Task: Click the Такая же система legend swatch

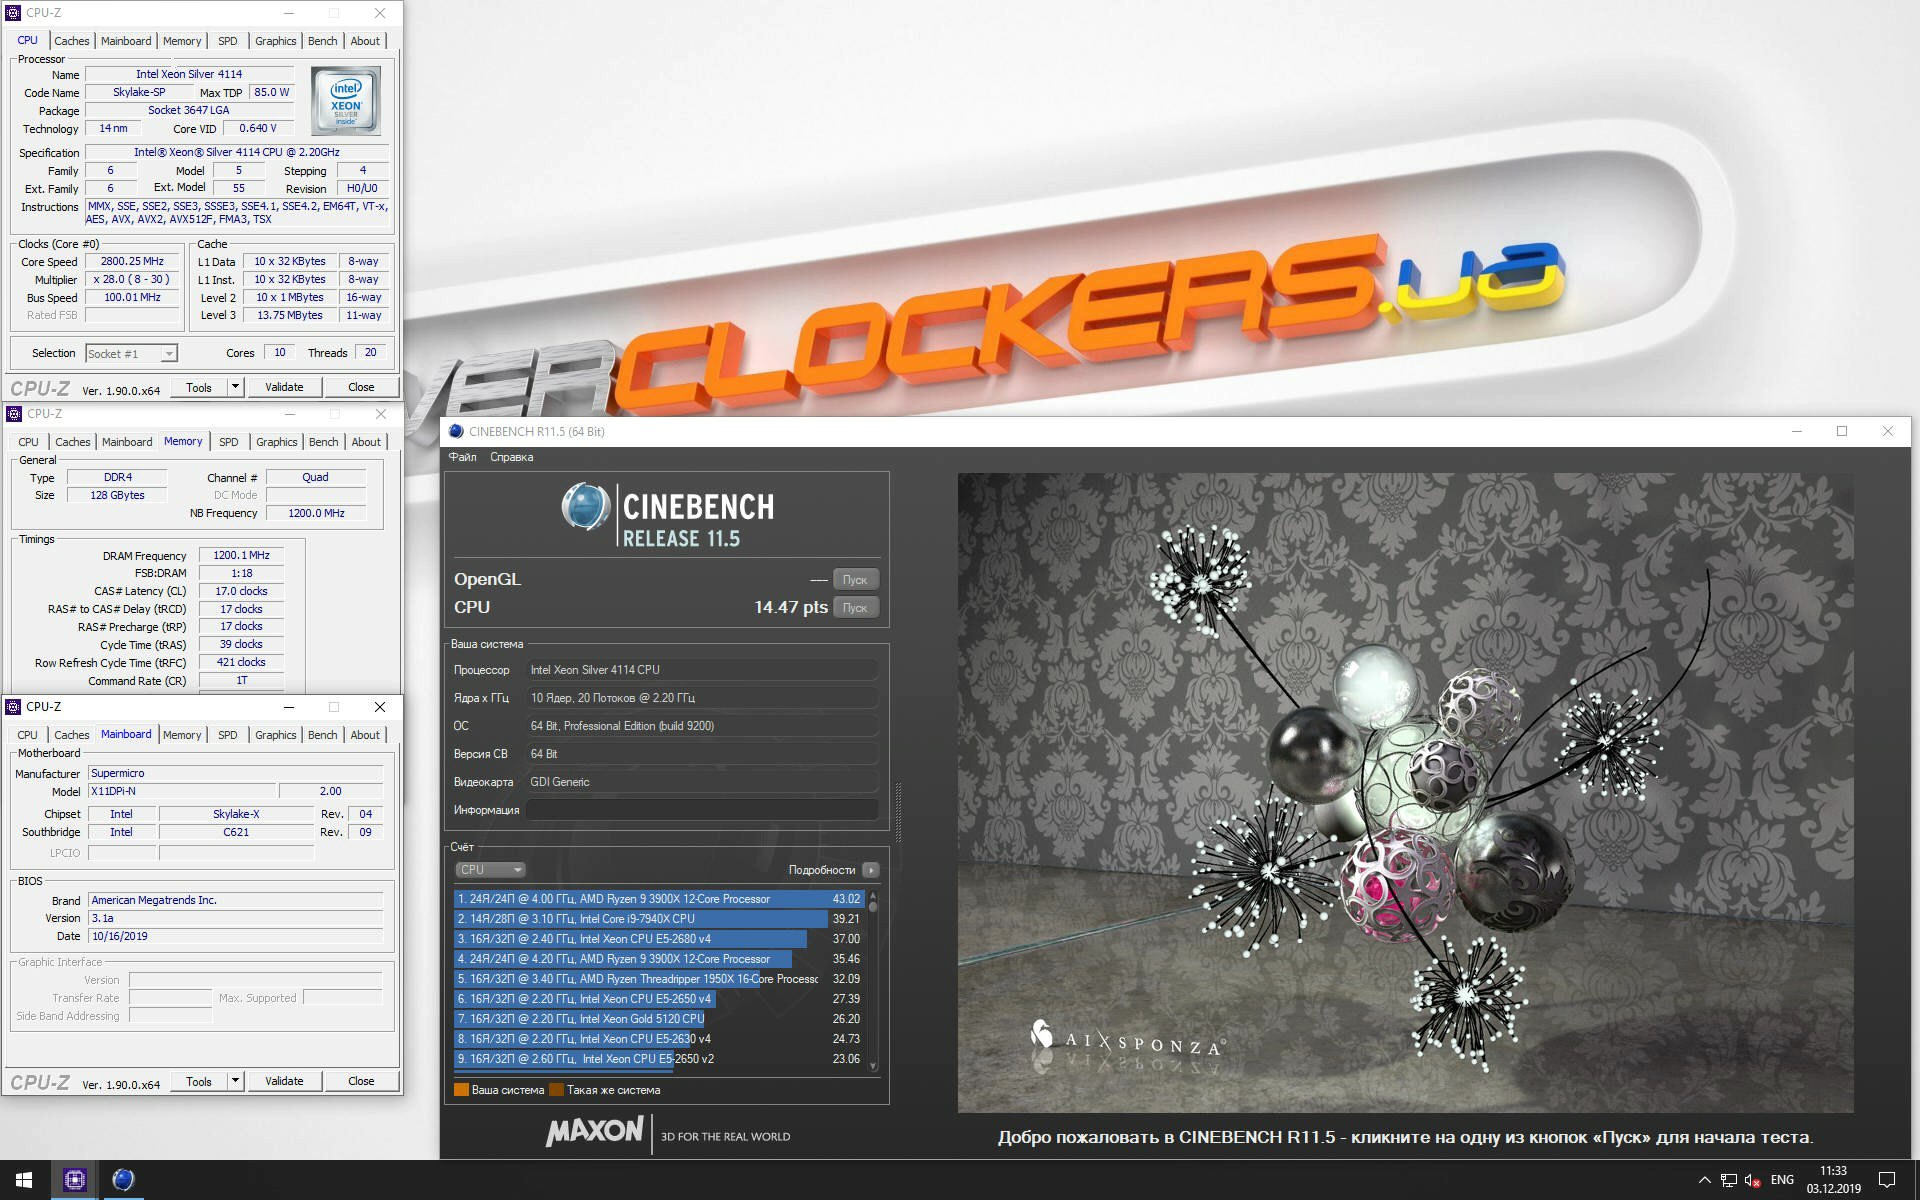Action: tap(556, 1090)
